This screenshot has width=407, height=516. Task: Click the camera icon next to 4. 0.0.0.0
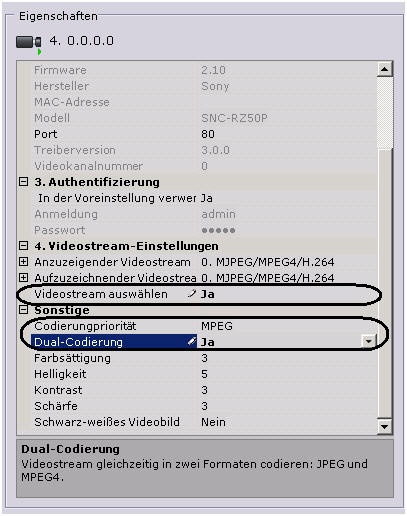click(x=29, y=43)
